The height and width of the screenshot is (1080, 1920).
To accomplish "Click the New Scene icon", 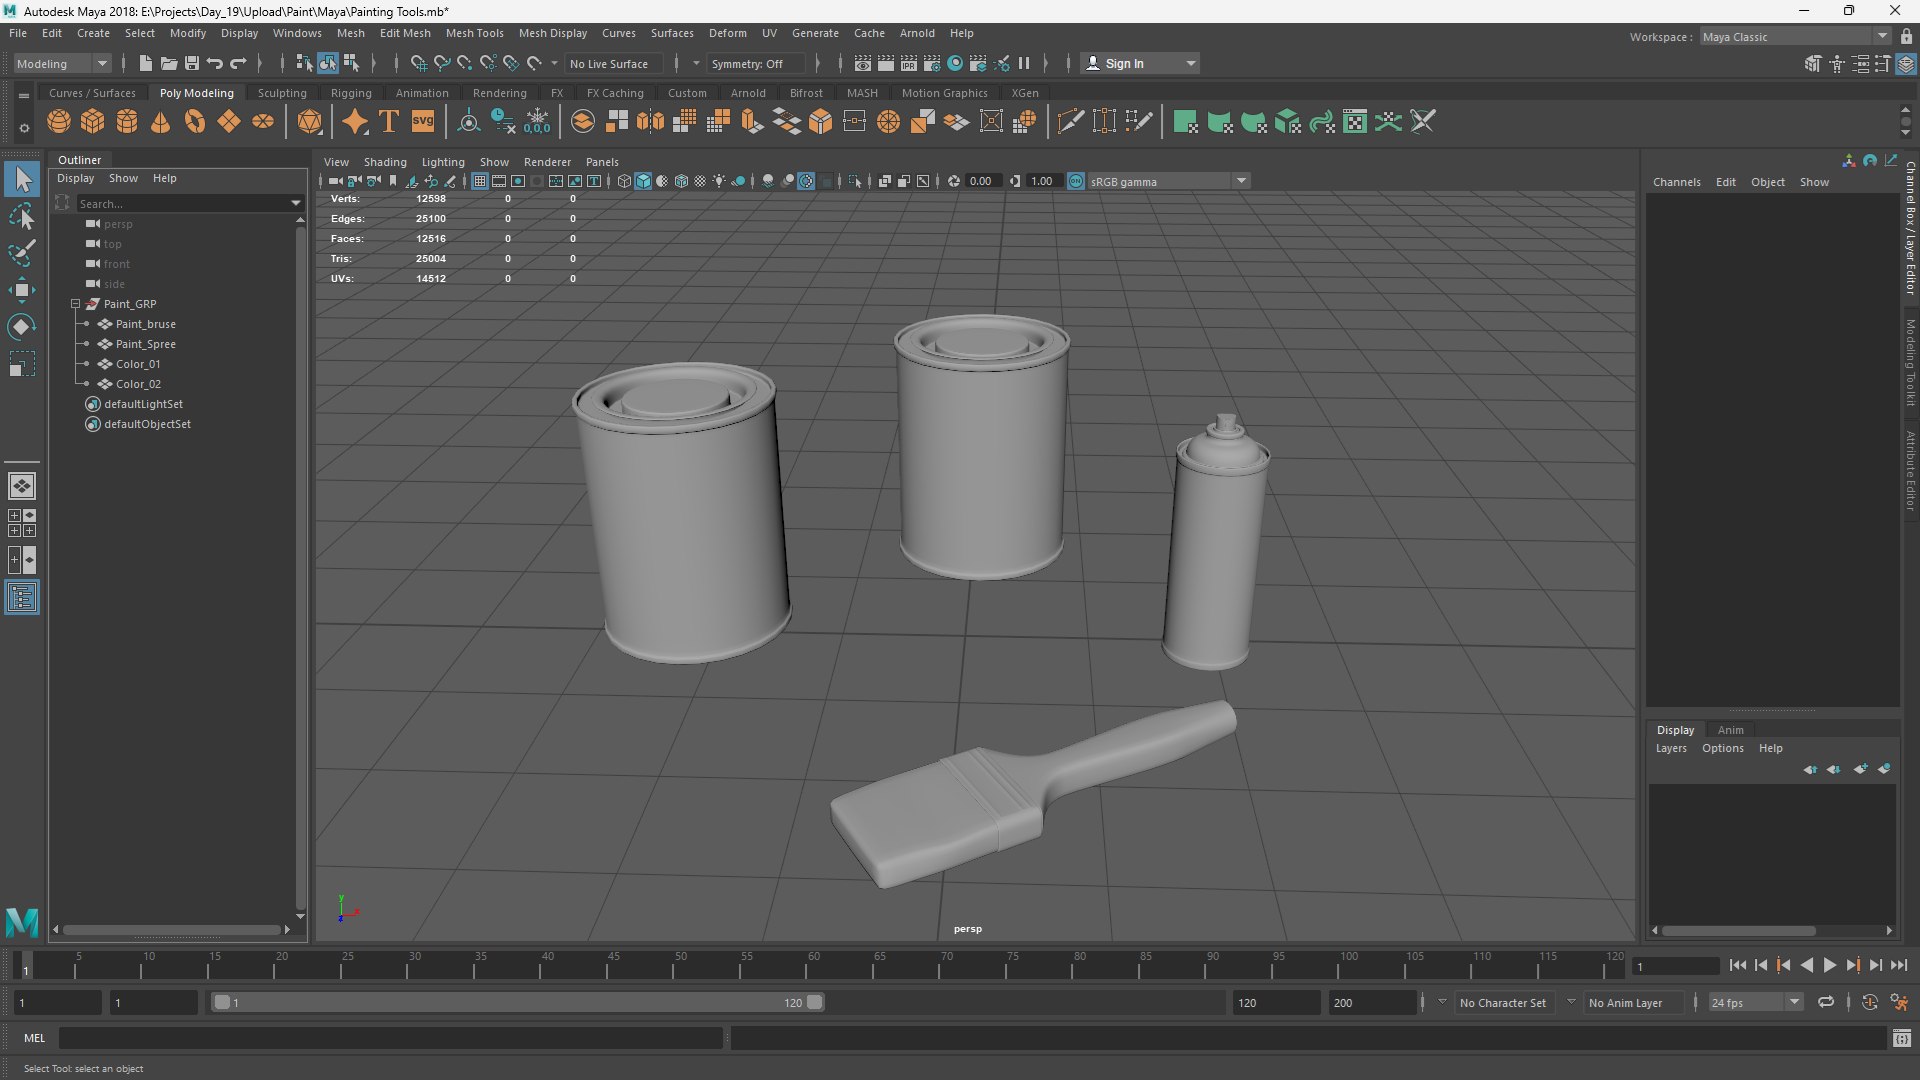I will (x=146, y=63).
